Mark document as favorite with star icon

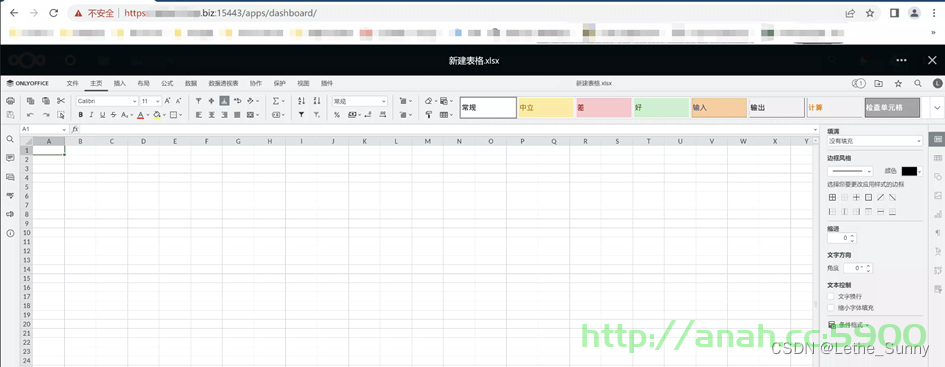898,83
